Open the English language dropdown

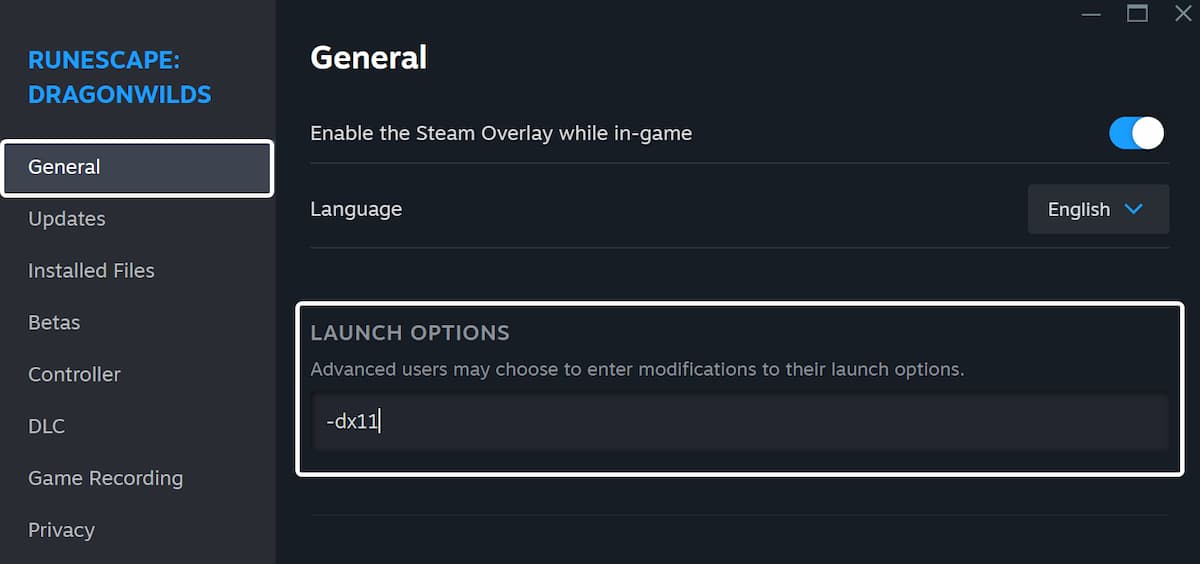pos(1097,210)
